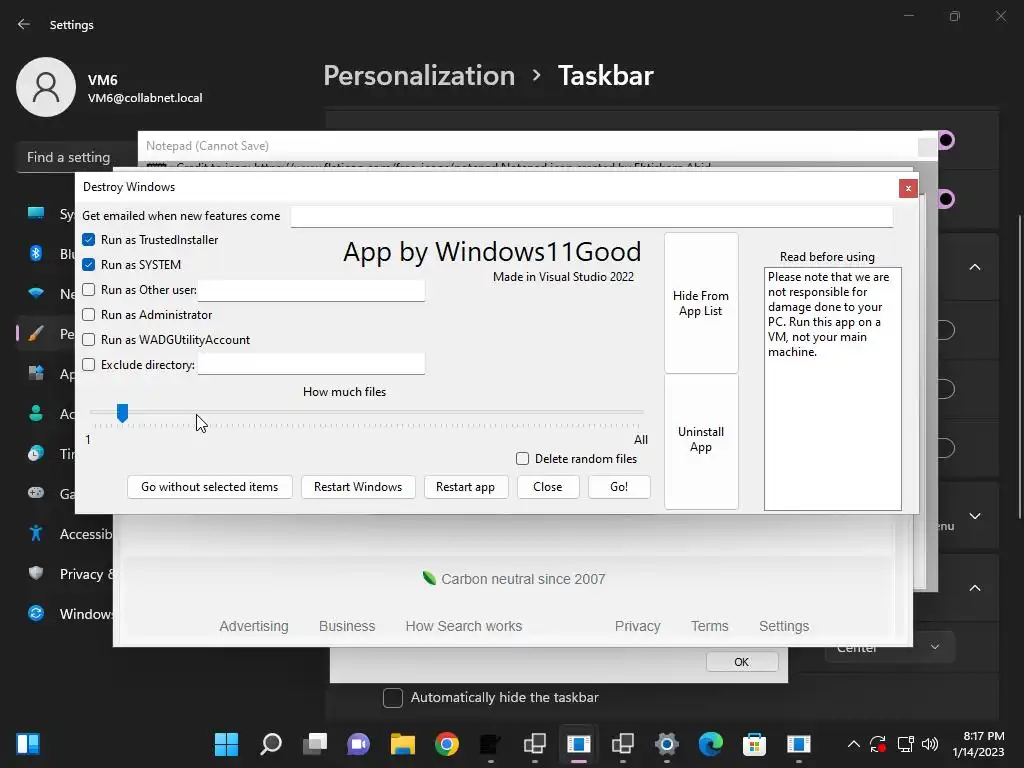Image resolution: width=1024 pixels, height=768 pixels.
Task: Open Microsoft Store on taskbar
Action: [754, 744]
